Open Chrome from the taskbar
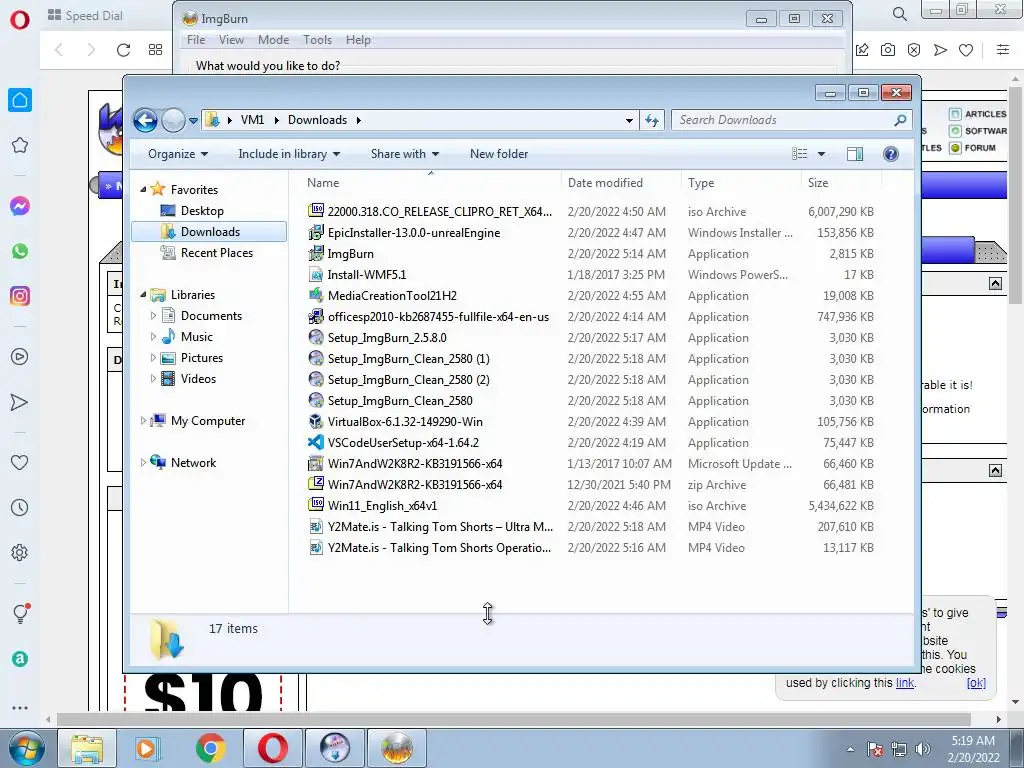Screen dimensions: 1024x768 coord(210,748)
